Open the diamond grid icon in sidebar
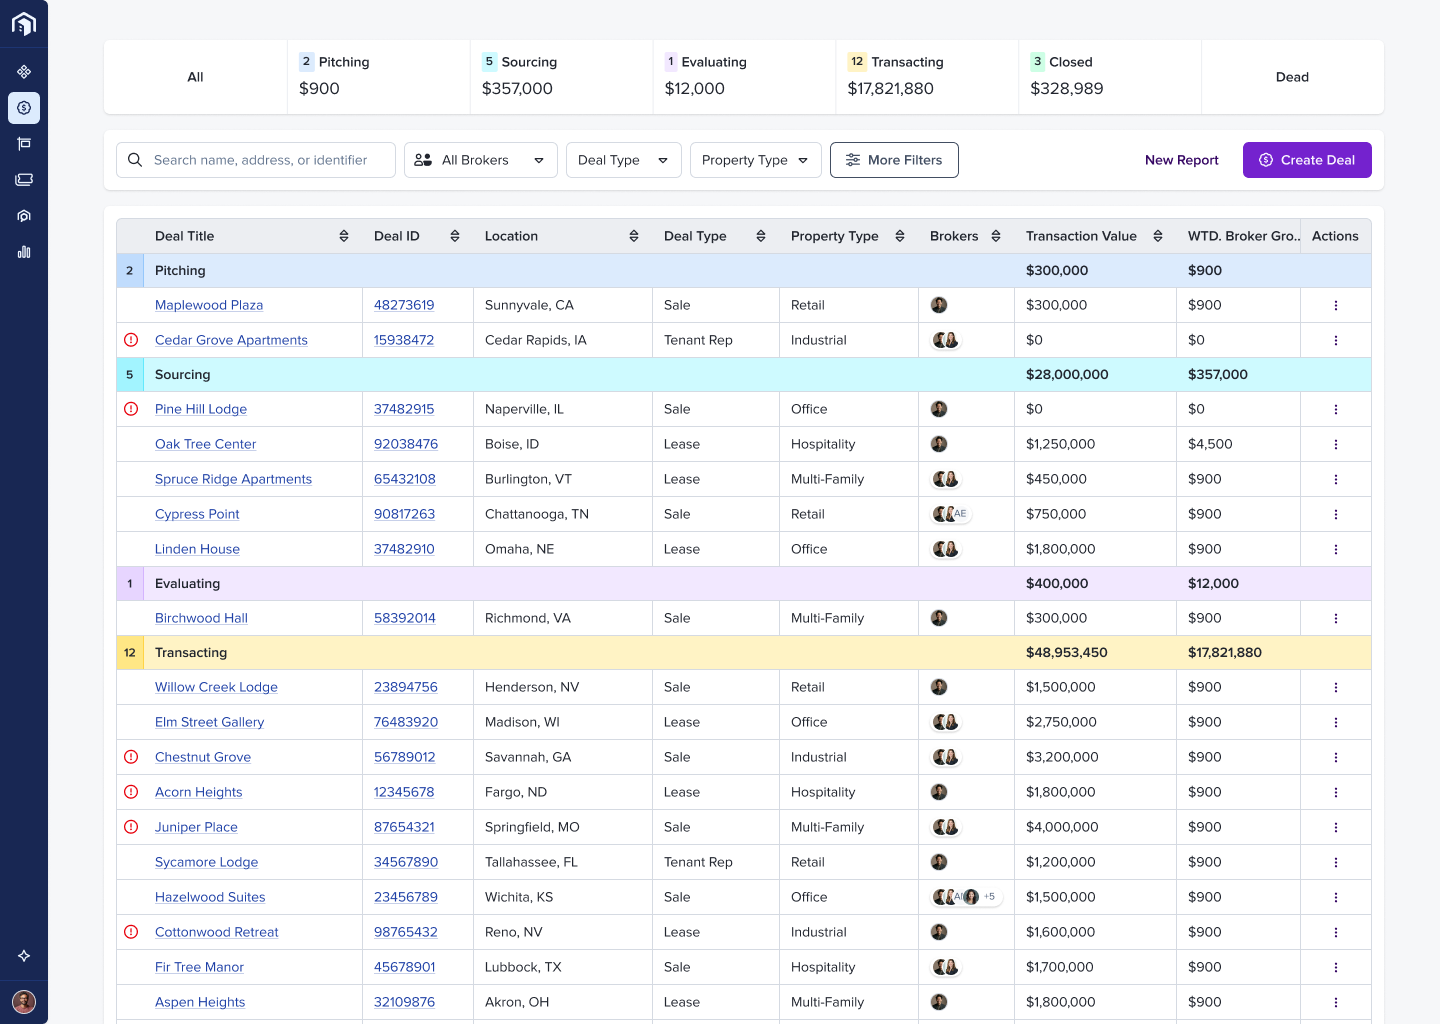 click(x=24, y=72)
